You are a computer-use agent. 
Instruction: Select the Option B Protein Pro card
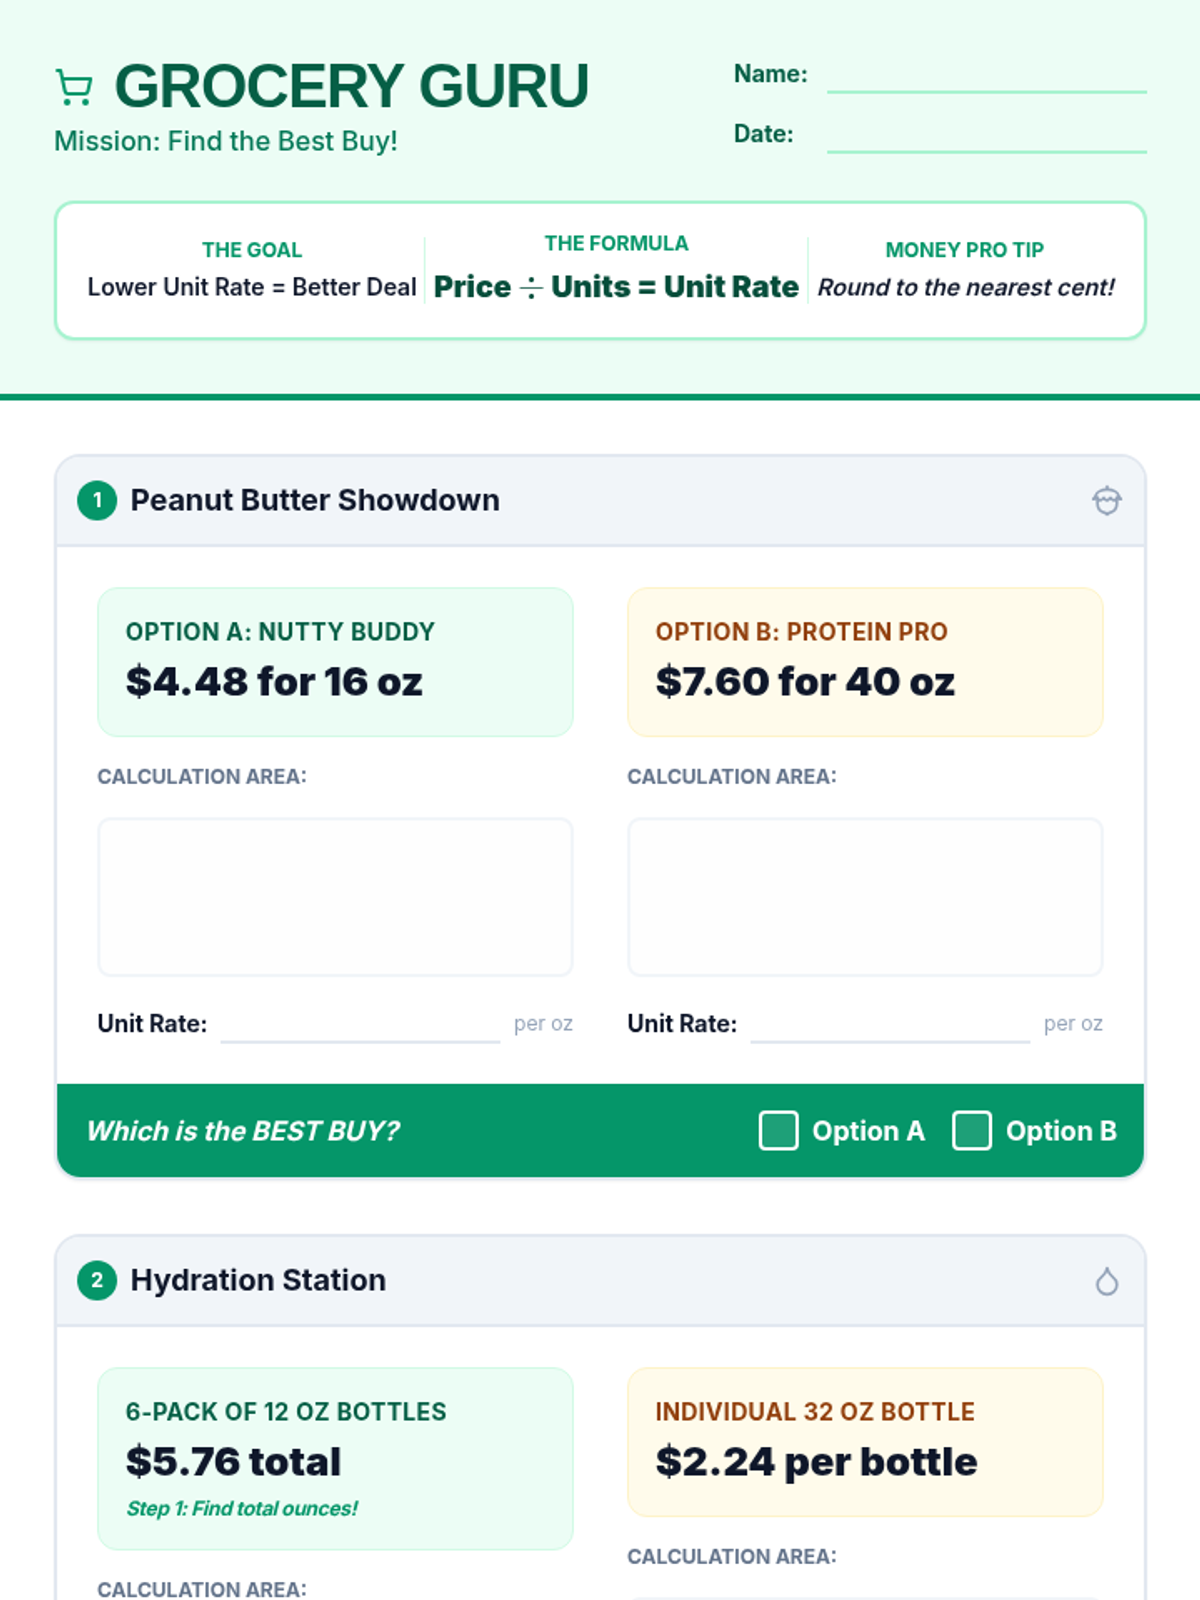(865, 662)
